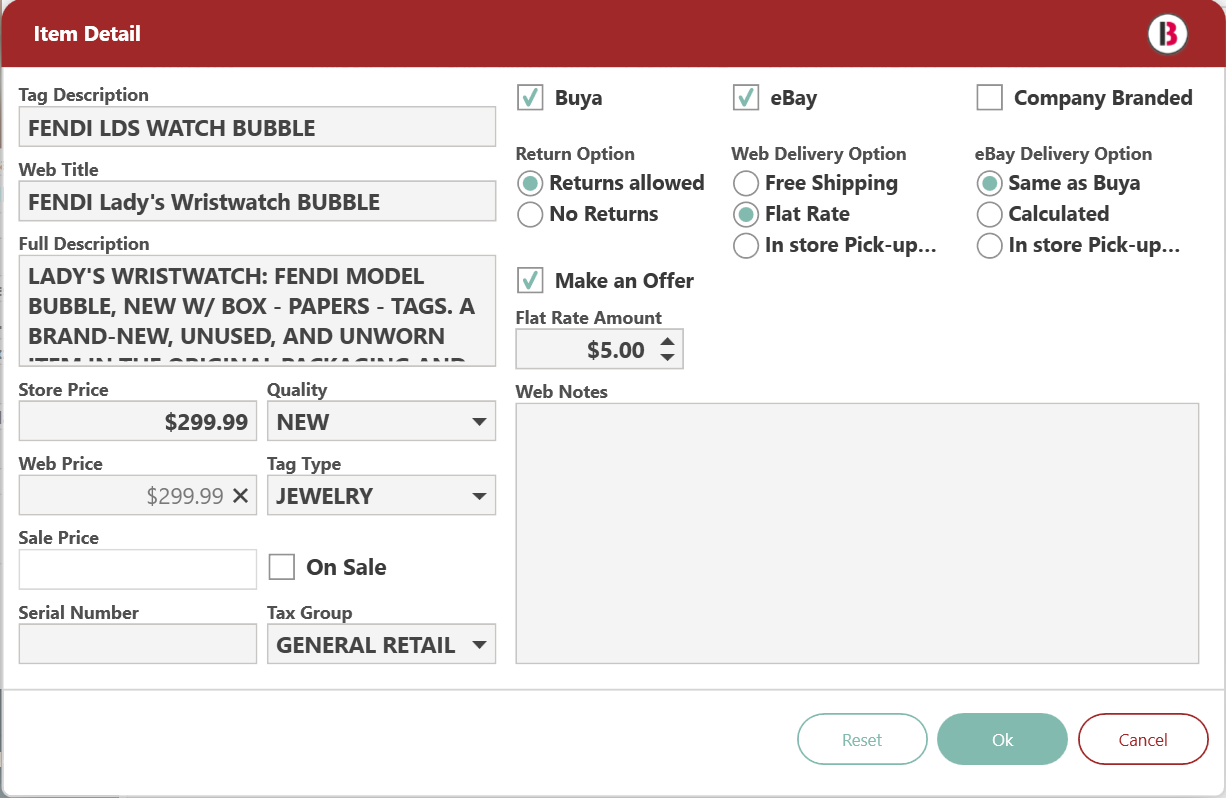The image size is (1226, 798).
Task: Click the Reset button
Action: pyautogui.click(x=862, y=740)
